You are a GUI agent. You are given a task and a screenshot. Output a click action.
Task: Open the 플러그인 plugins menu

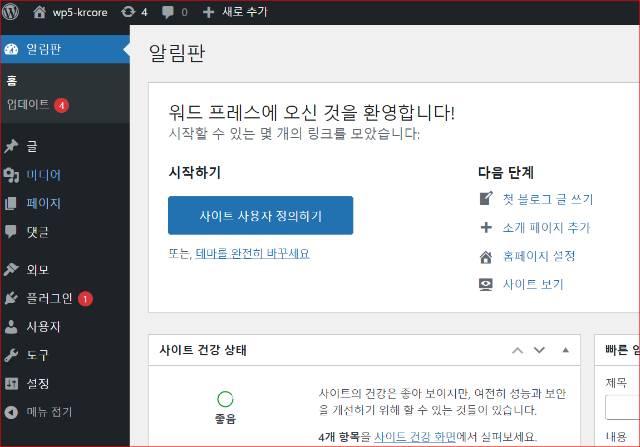[49, 298]
